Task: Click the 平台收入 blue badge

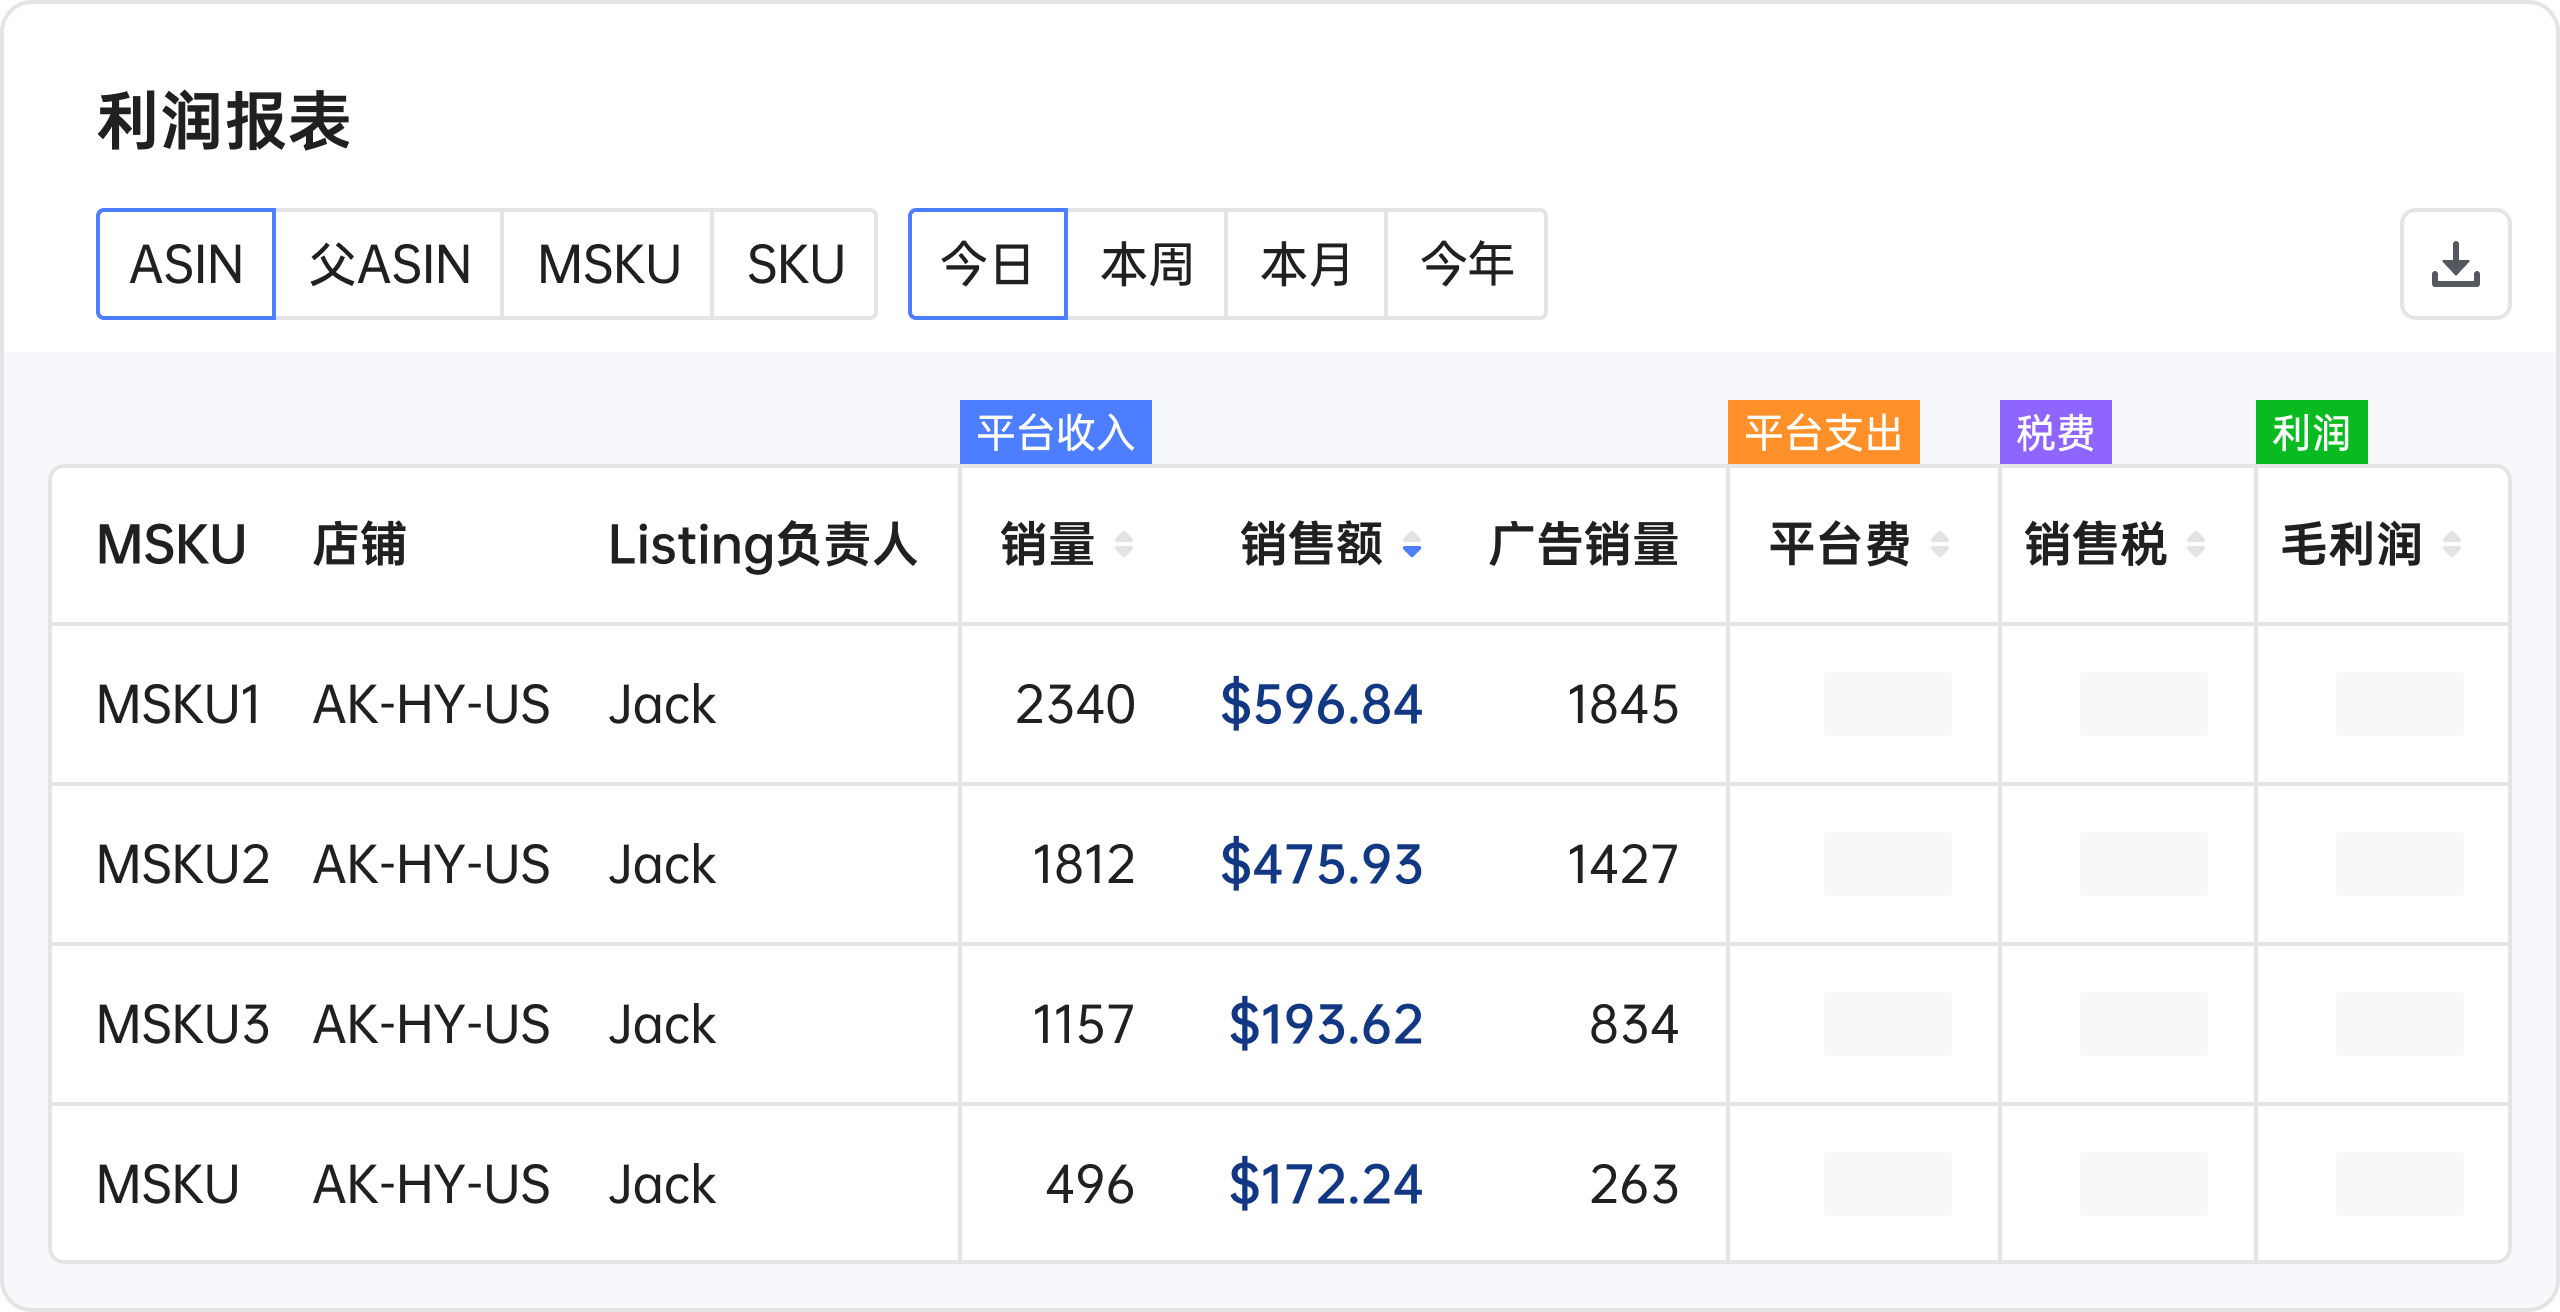Action: [x=1055, y=432]
